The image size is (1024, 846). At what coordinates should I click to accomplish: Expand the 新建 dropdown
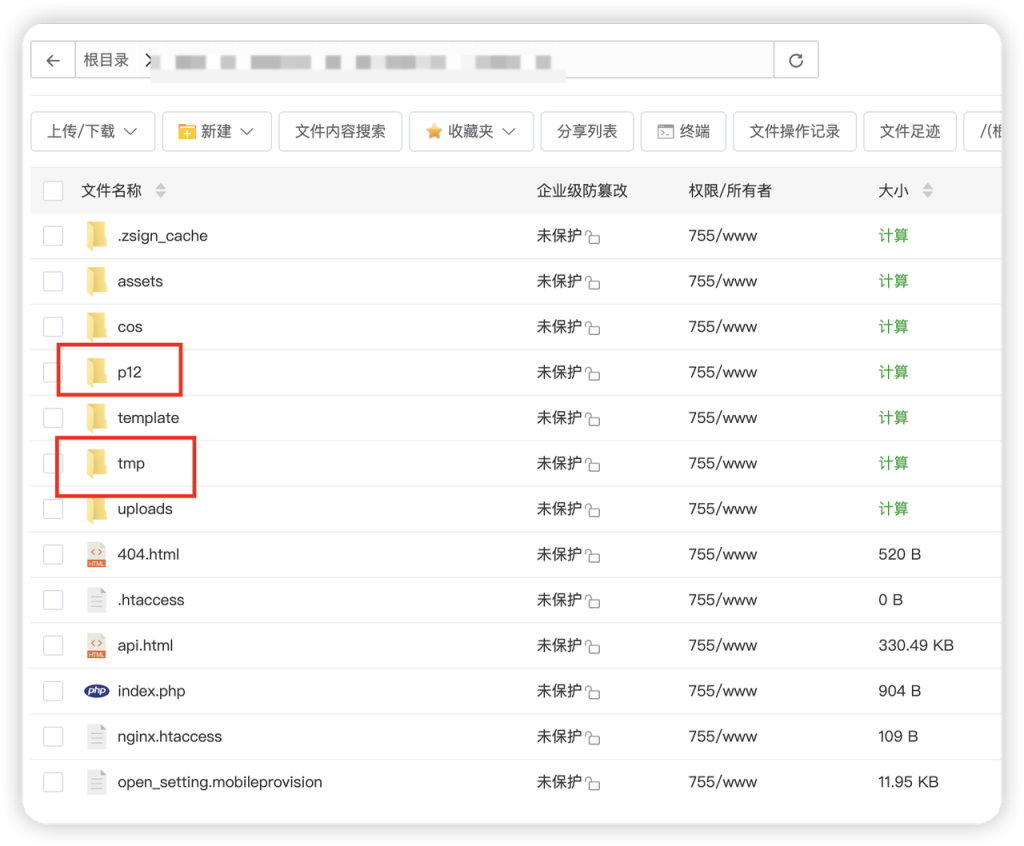pos(216,131)
